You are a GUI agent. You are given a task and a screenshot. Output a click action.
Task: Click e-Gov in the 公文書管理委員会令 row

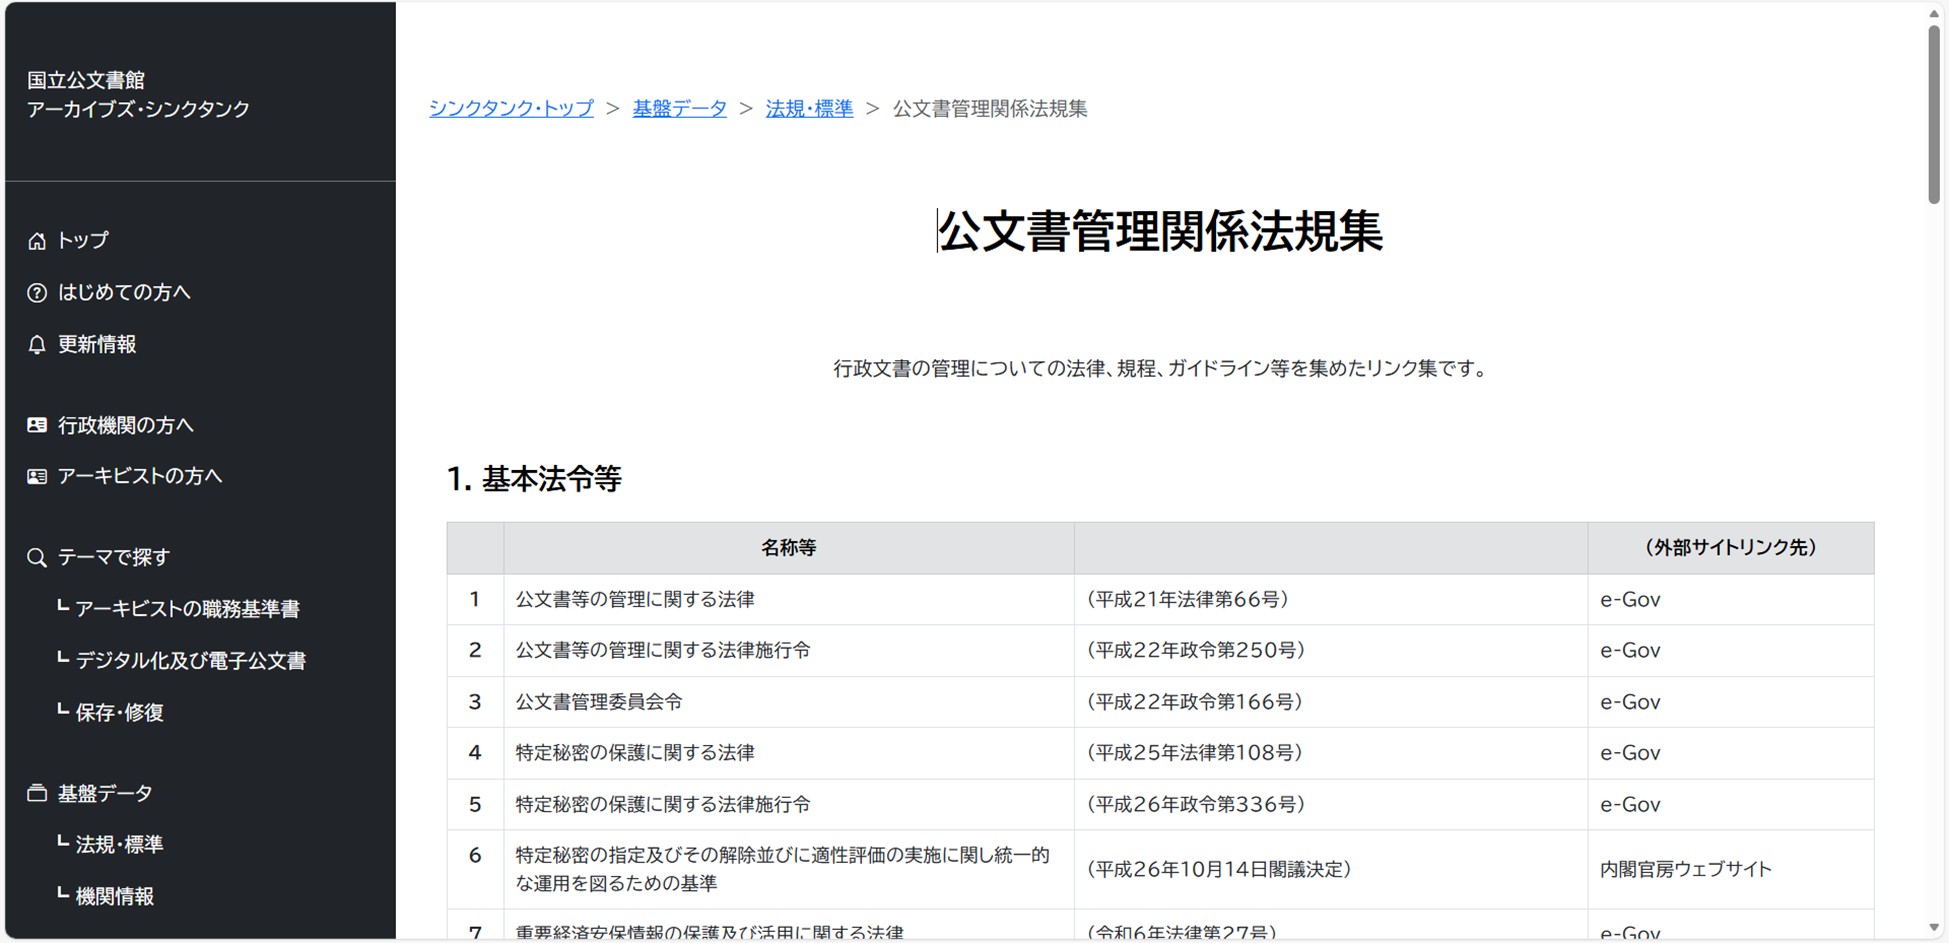1630,702
